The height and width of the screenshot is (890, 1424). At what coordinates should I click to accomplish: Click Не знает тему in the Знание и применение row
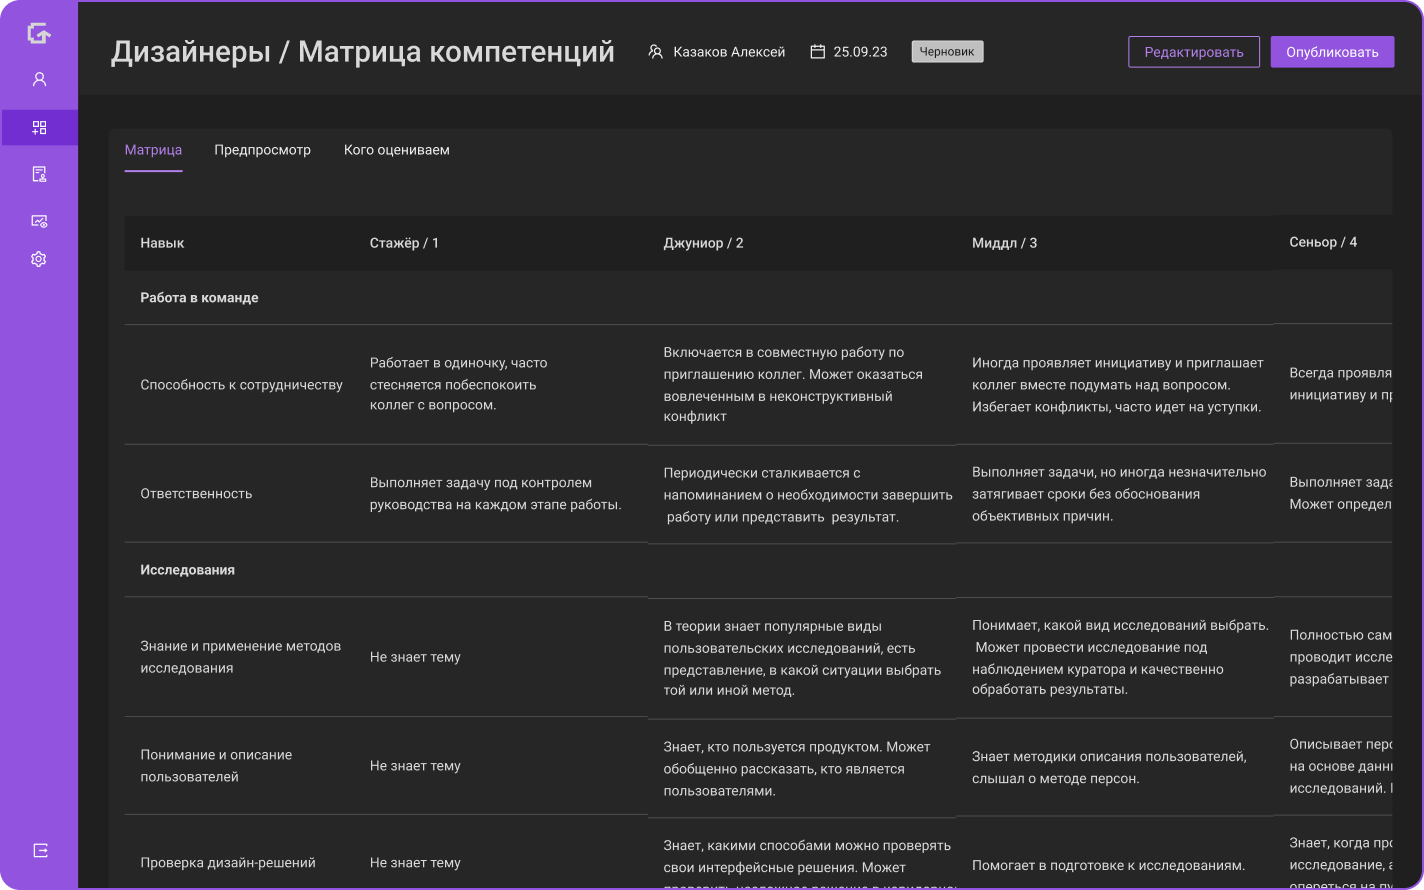[x=415, y=657]
